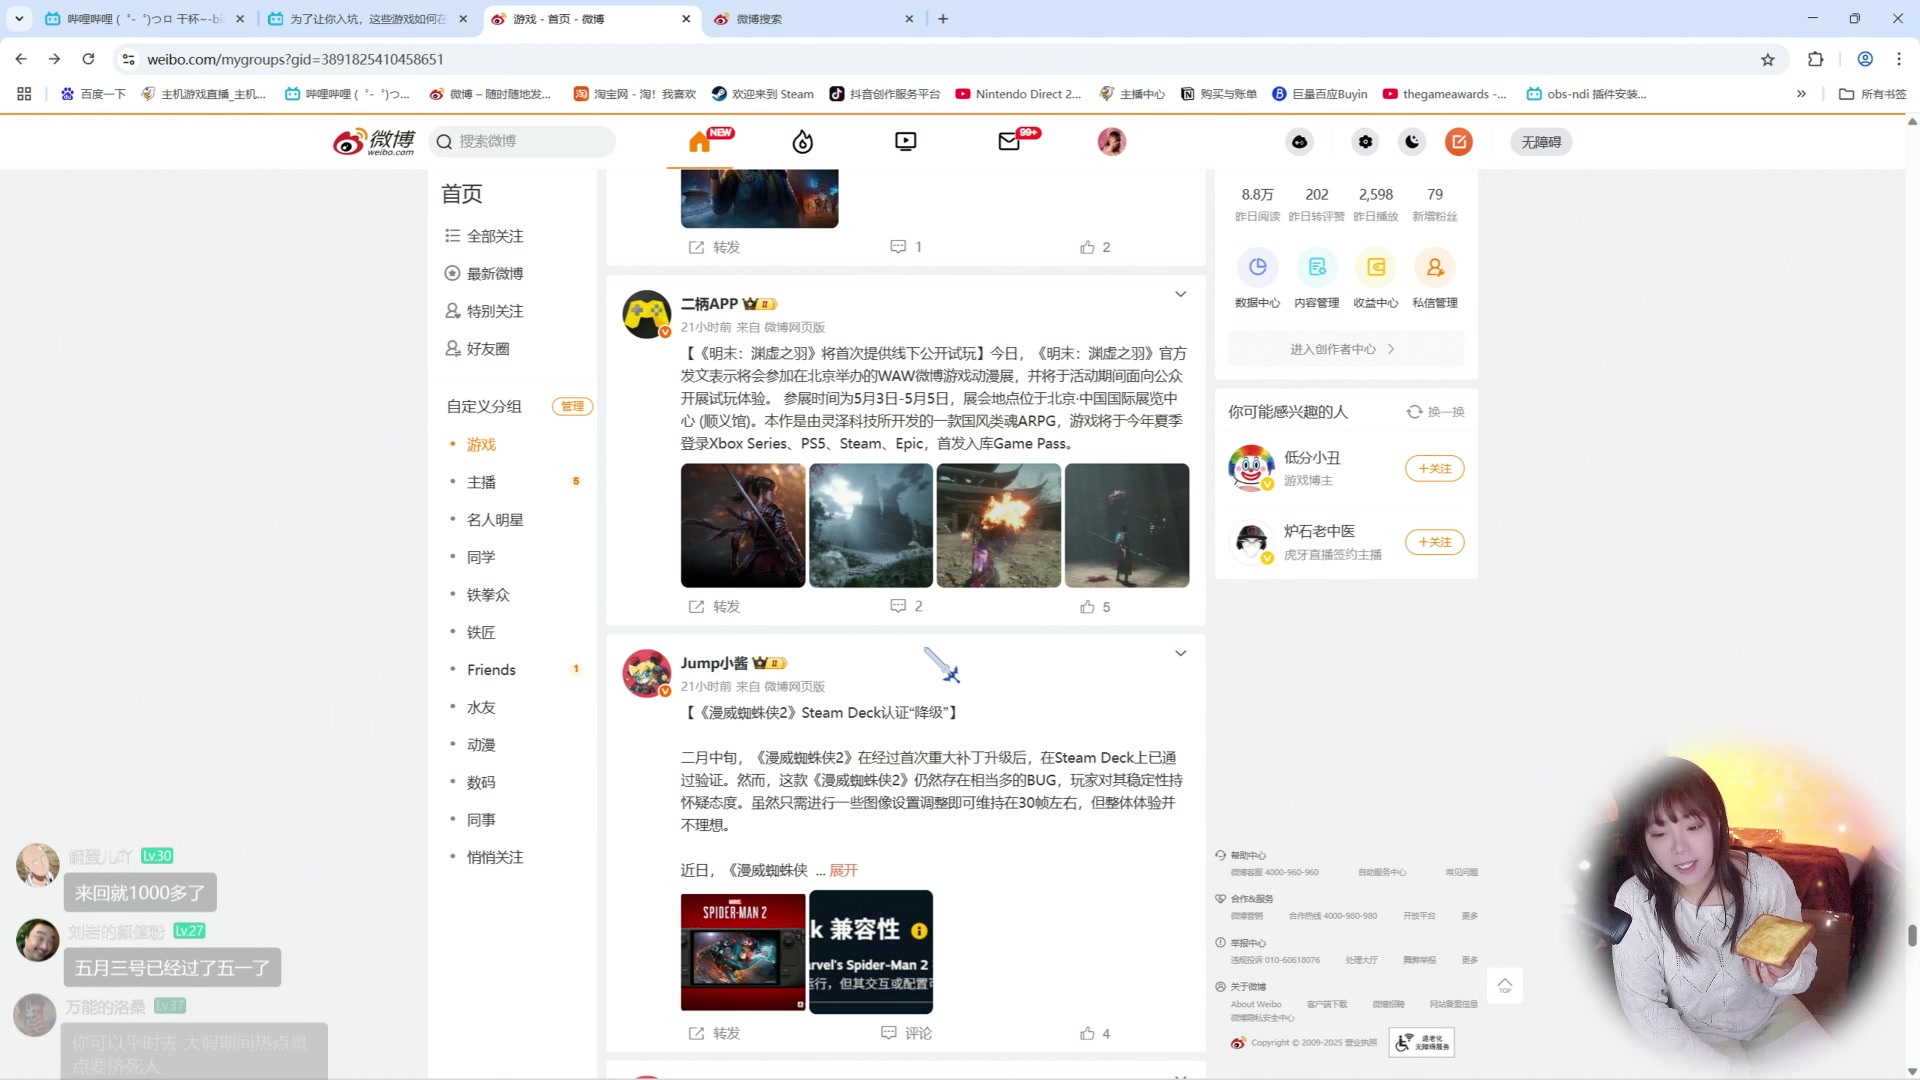This screenshot has height=1080, width=1920.
Task: Click the 无障碍 accessibility button
Action: (x=1541, y=142)
